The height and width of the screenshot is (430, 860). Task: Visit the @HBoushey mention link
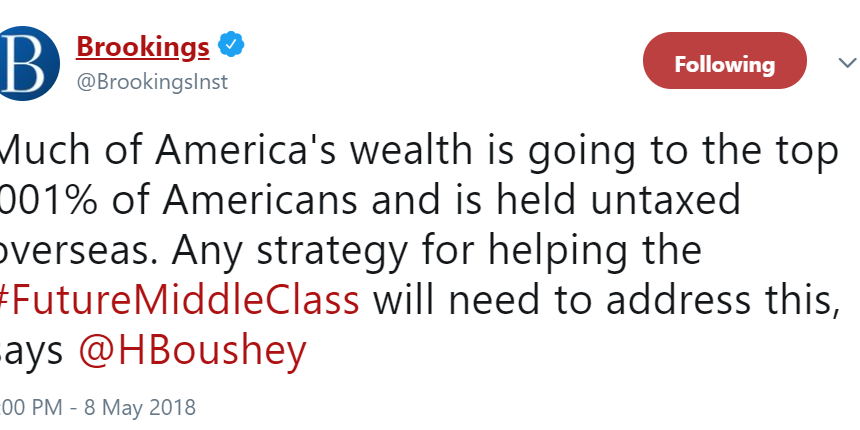(189, 351)
